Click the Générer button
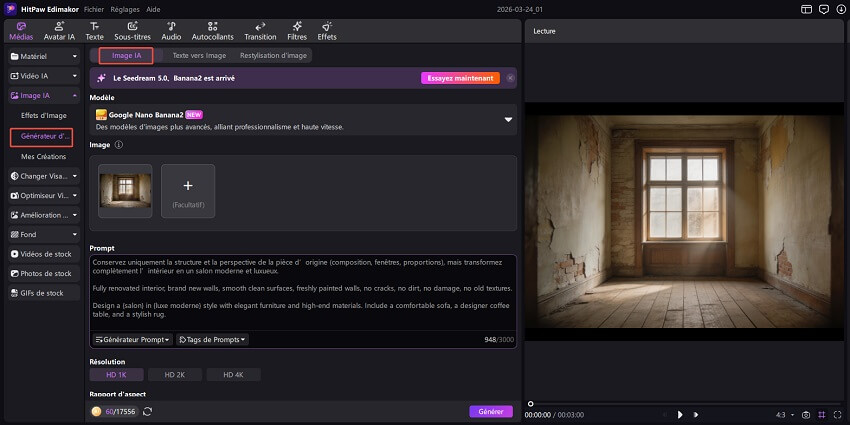The width and height of the screenshot is (850, 425). click(x=490, y=411)
